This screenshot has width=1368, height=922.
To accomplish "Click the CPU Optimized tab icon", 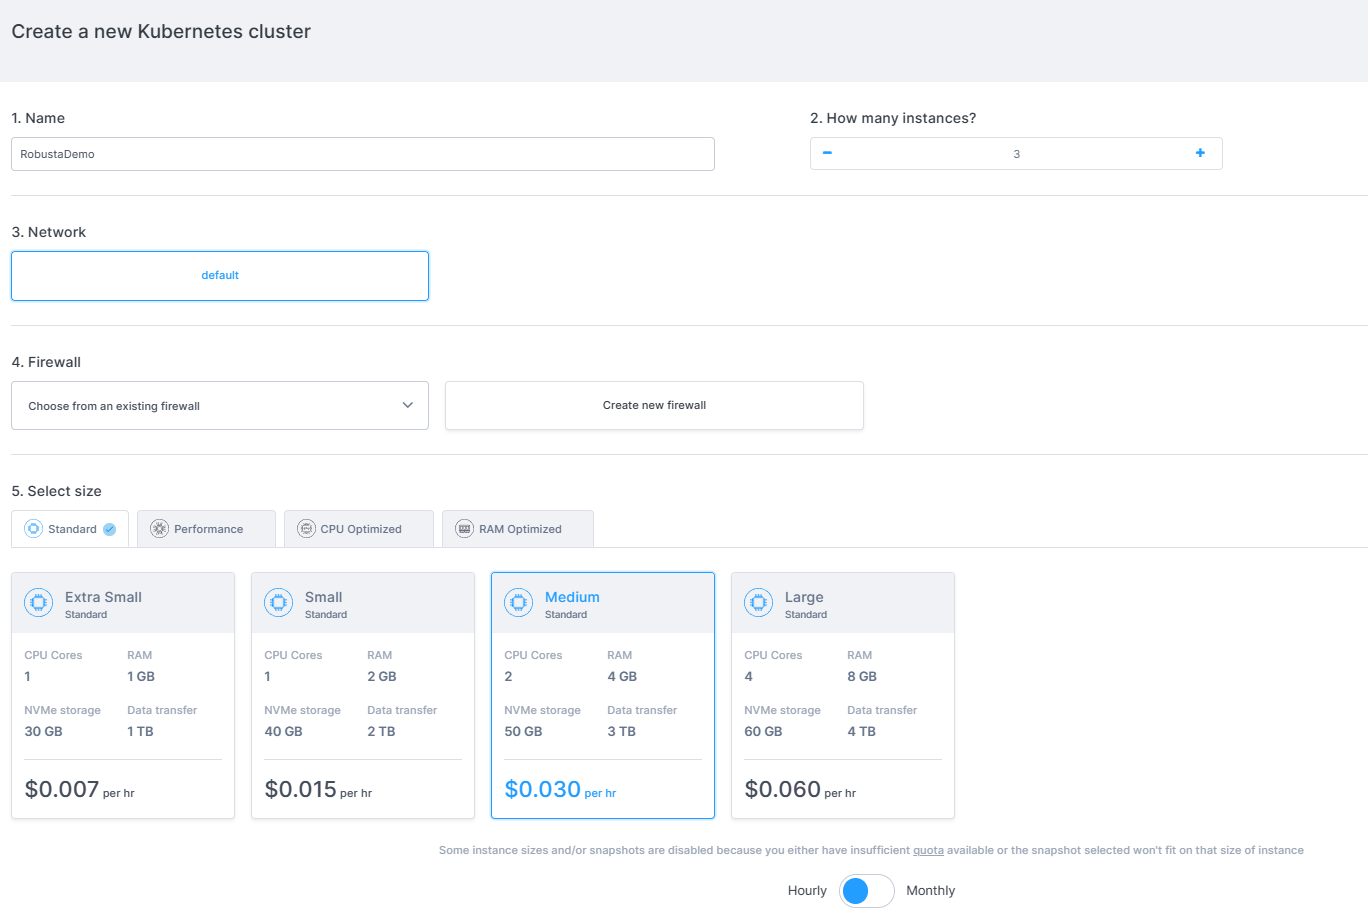I will (x=307, y=529).
